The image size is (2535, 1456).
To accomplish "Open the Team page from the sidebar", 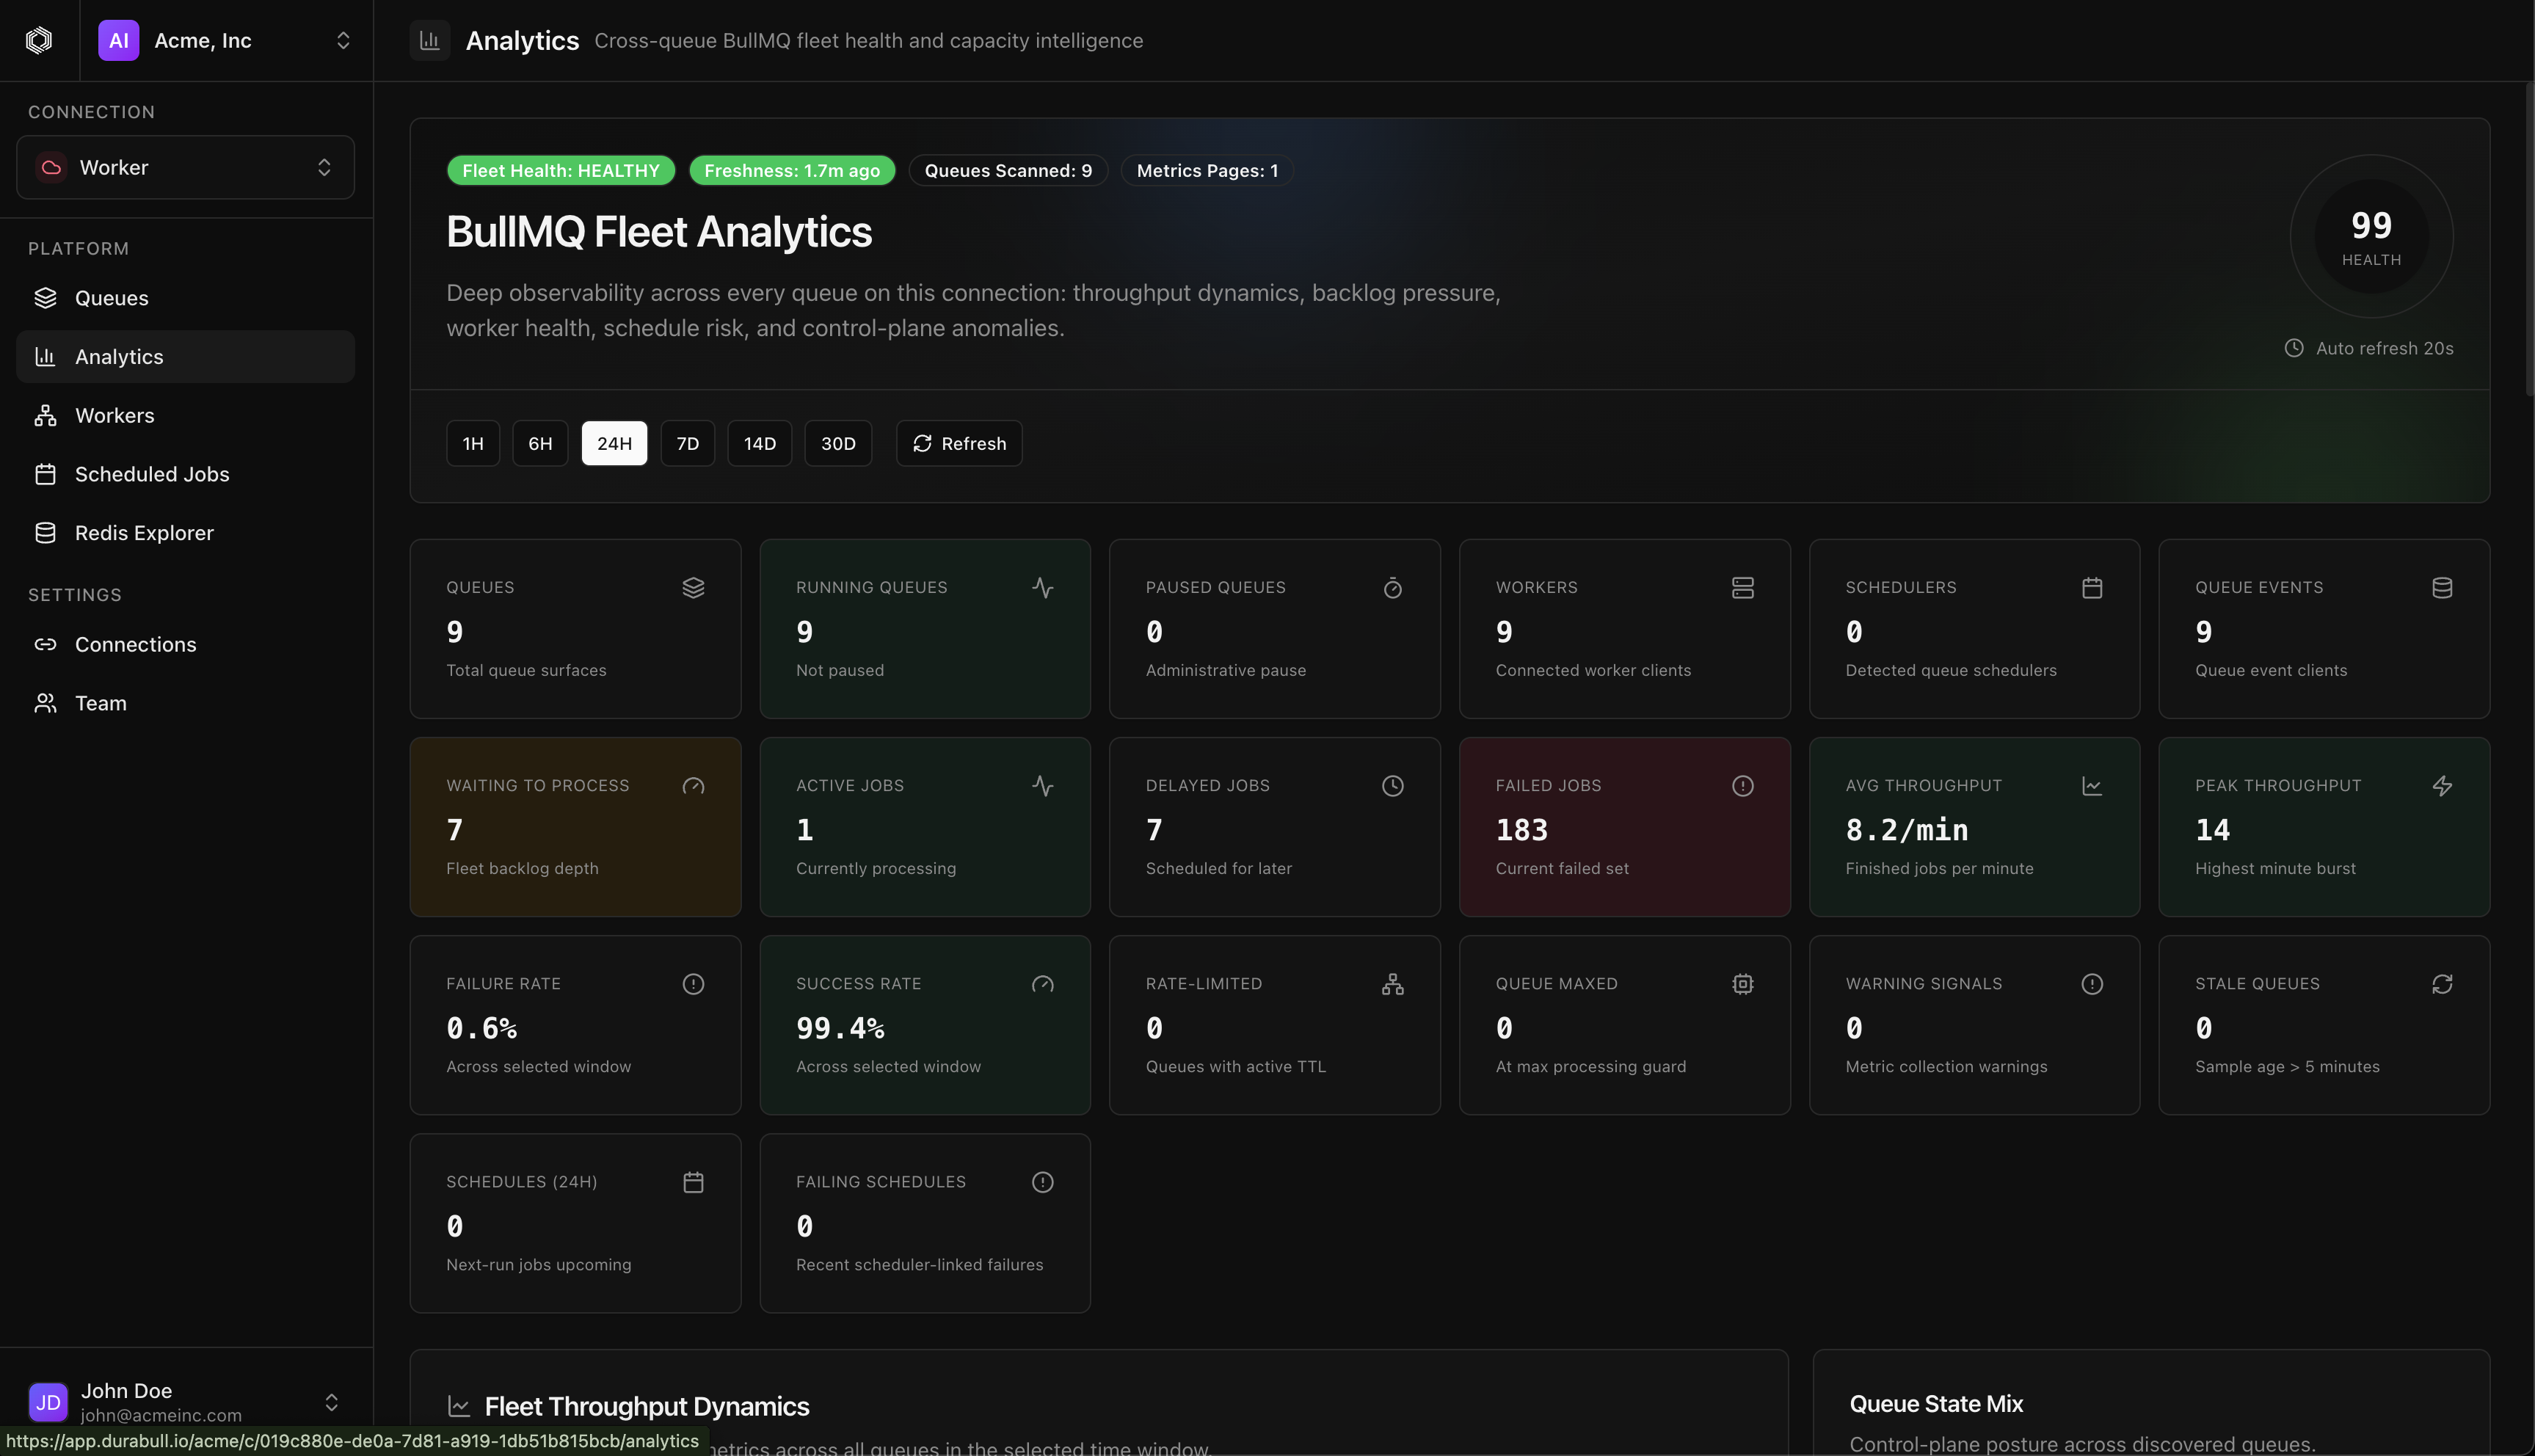I will (102, 703).
